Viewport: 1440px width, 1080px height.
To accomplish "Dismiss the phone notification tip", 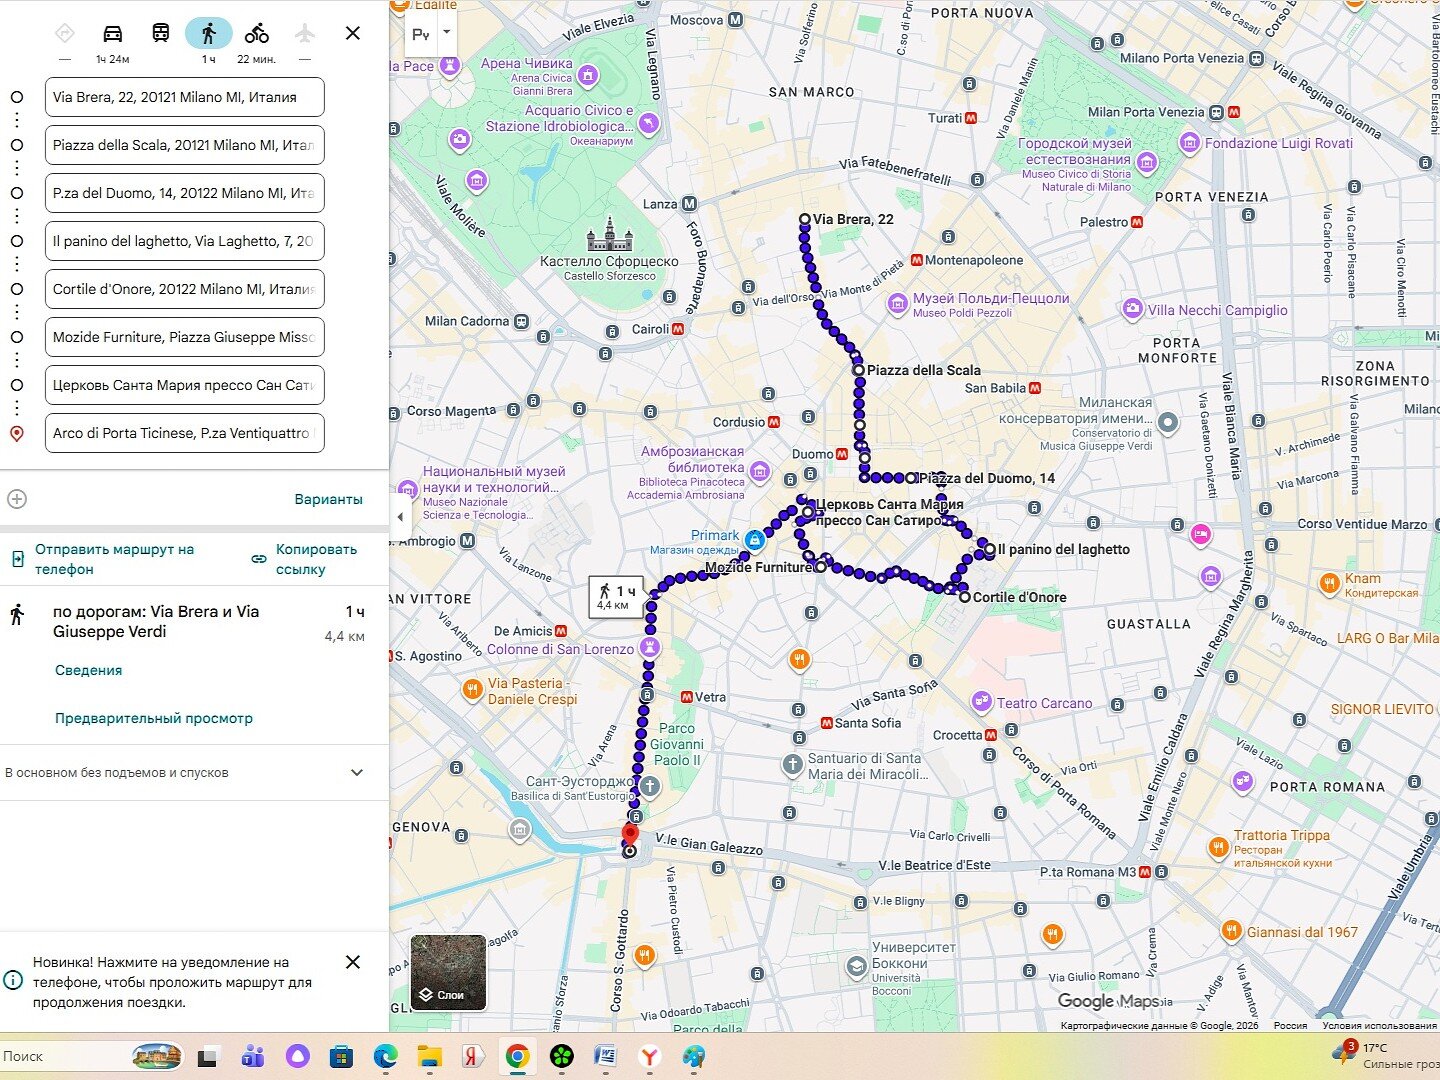I will pos(353,962).
